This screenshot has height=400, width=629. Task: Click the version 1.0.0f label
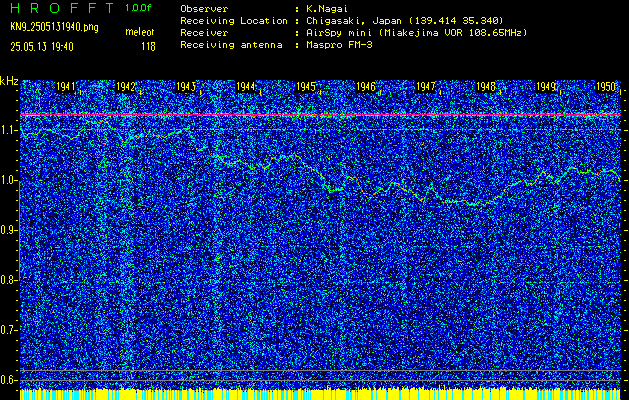point(138,8)
